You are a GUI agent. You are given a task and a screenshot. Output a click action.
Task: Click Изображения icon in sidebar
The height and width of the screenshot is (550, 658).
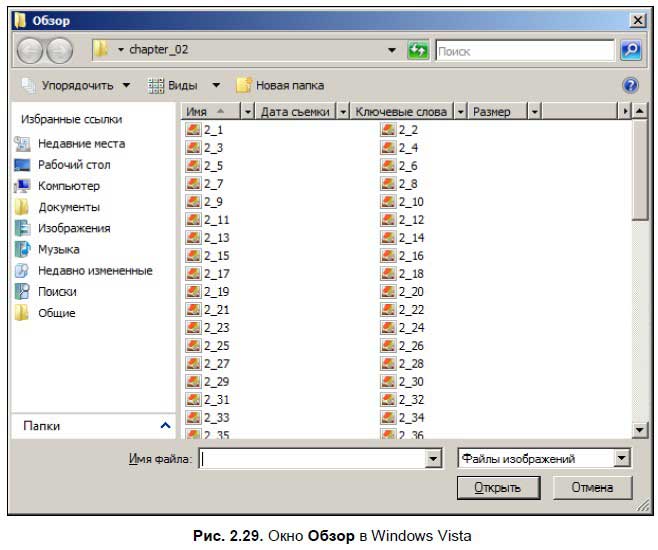[22, 228]
